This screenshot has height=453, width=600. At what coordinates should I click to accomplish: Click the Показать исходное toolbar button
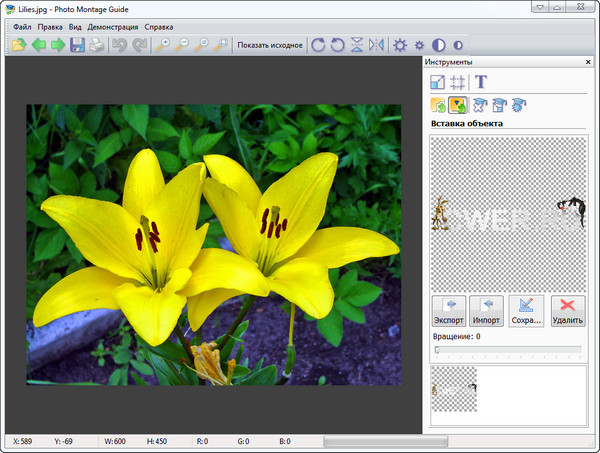pyautogui.click(x=270, y=45)
